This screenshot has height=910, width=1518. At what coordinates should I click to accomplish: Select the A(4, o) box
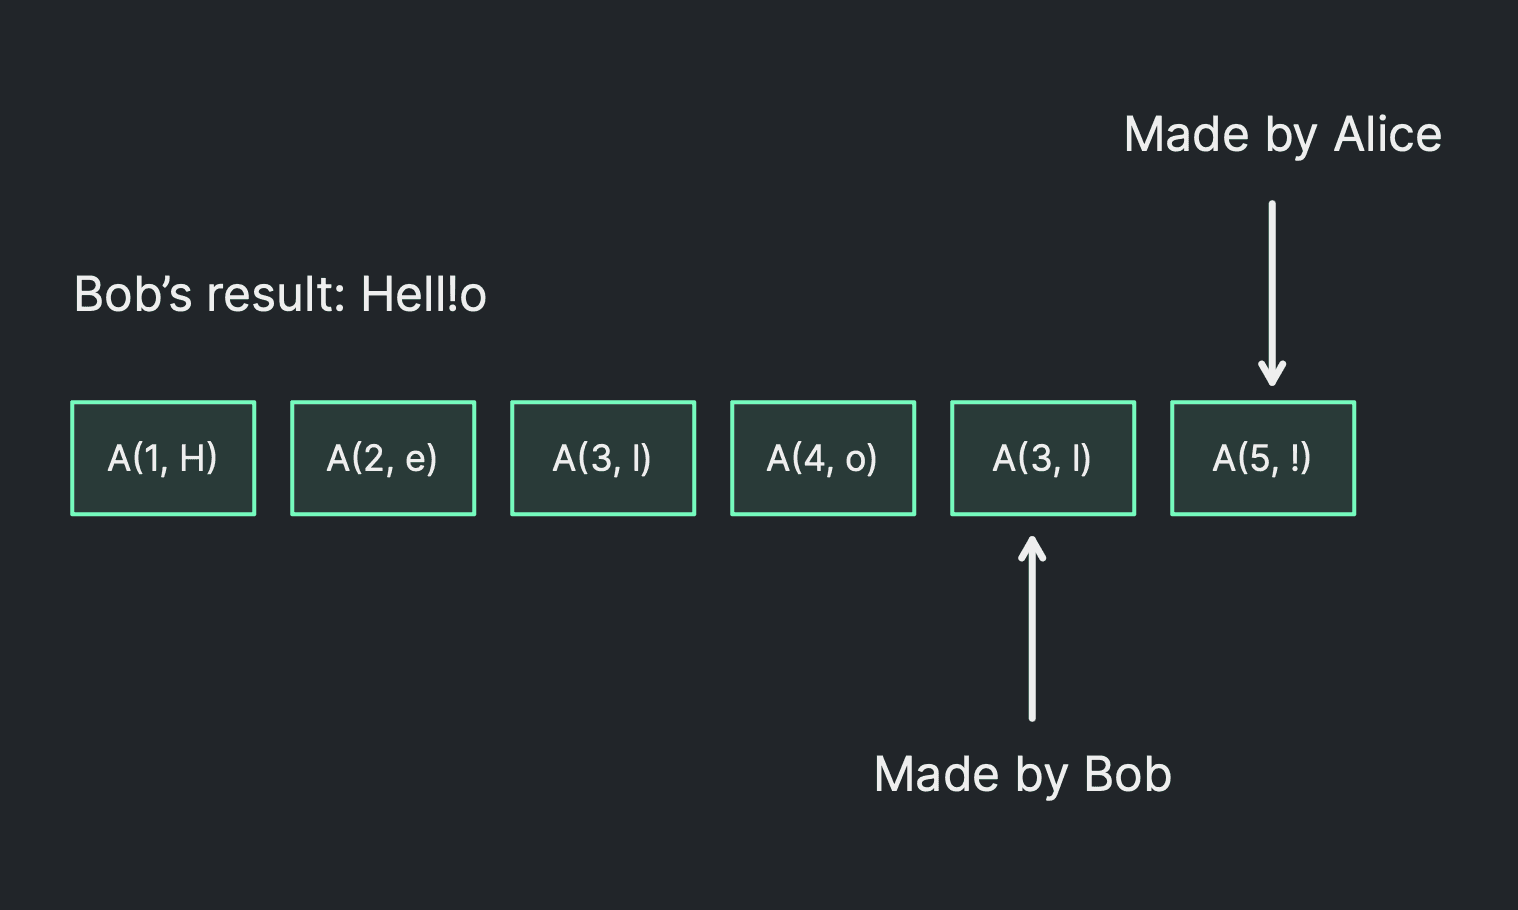[x=823, y=459]
